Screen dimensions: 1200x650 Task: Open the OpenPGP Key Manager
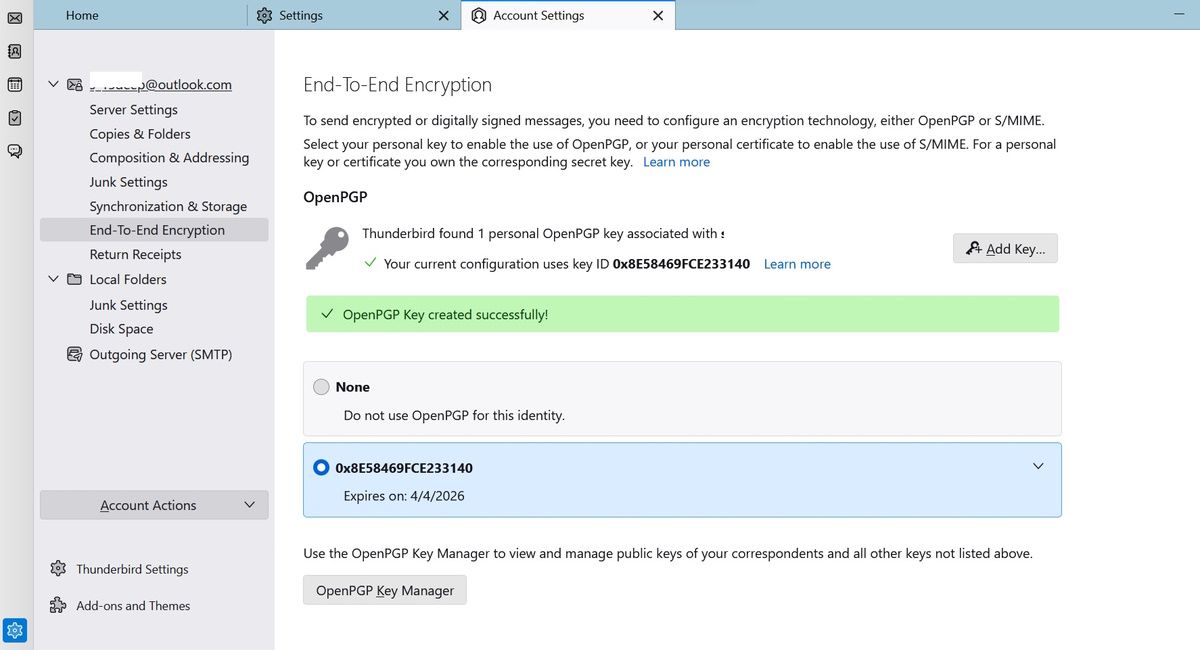tap(385, 590)
